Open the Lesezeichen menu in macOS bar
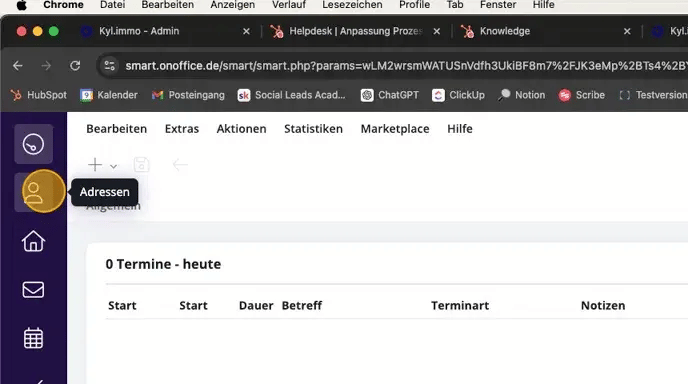This screenshot has width=688, height=384. 352,5
